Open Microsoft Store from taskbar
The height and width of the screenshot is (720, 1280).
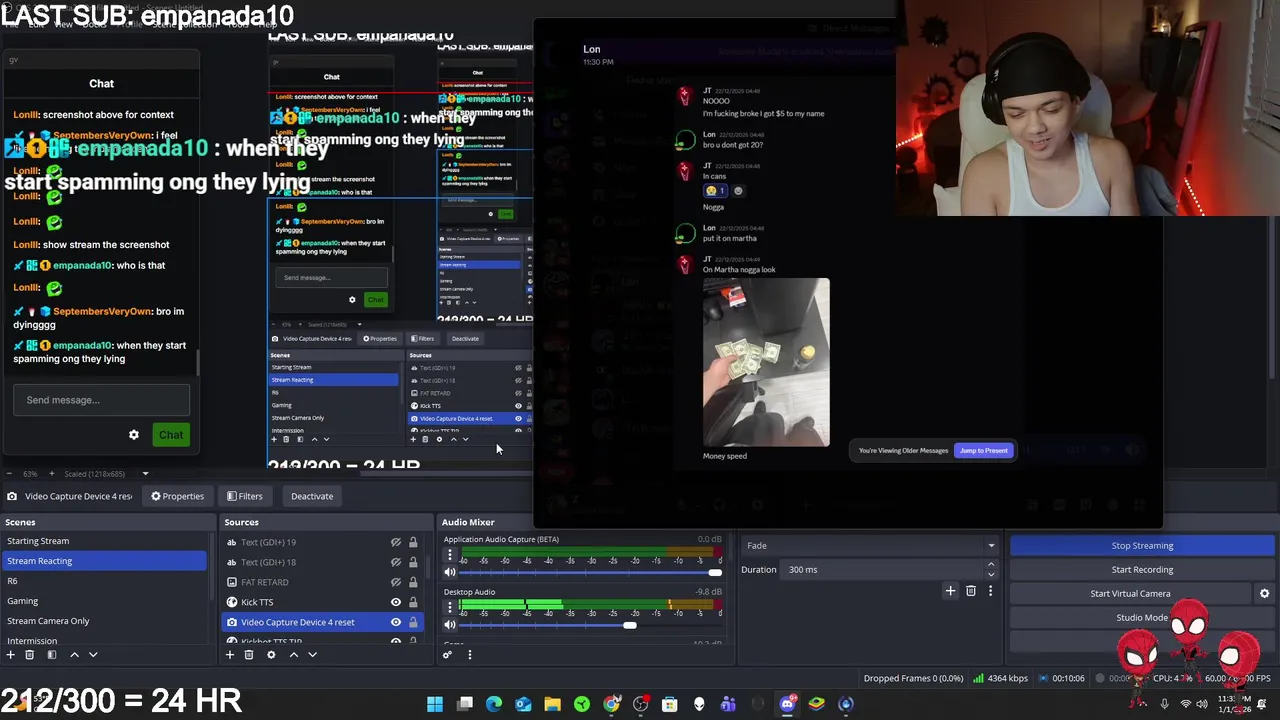(x=669, y=704)
